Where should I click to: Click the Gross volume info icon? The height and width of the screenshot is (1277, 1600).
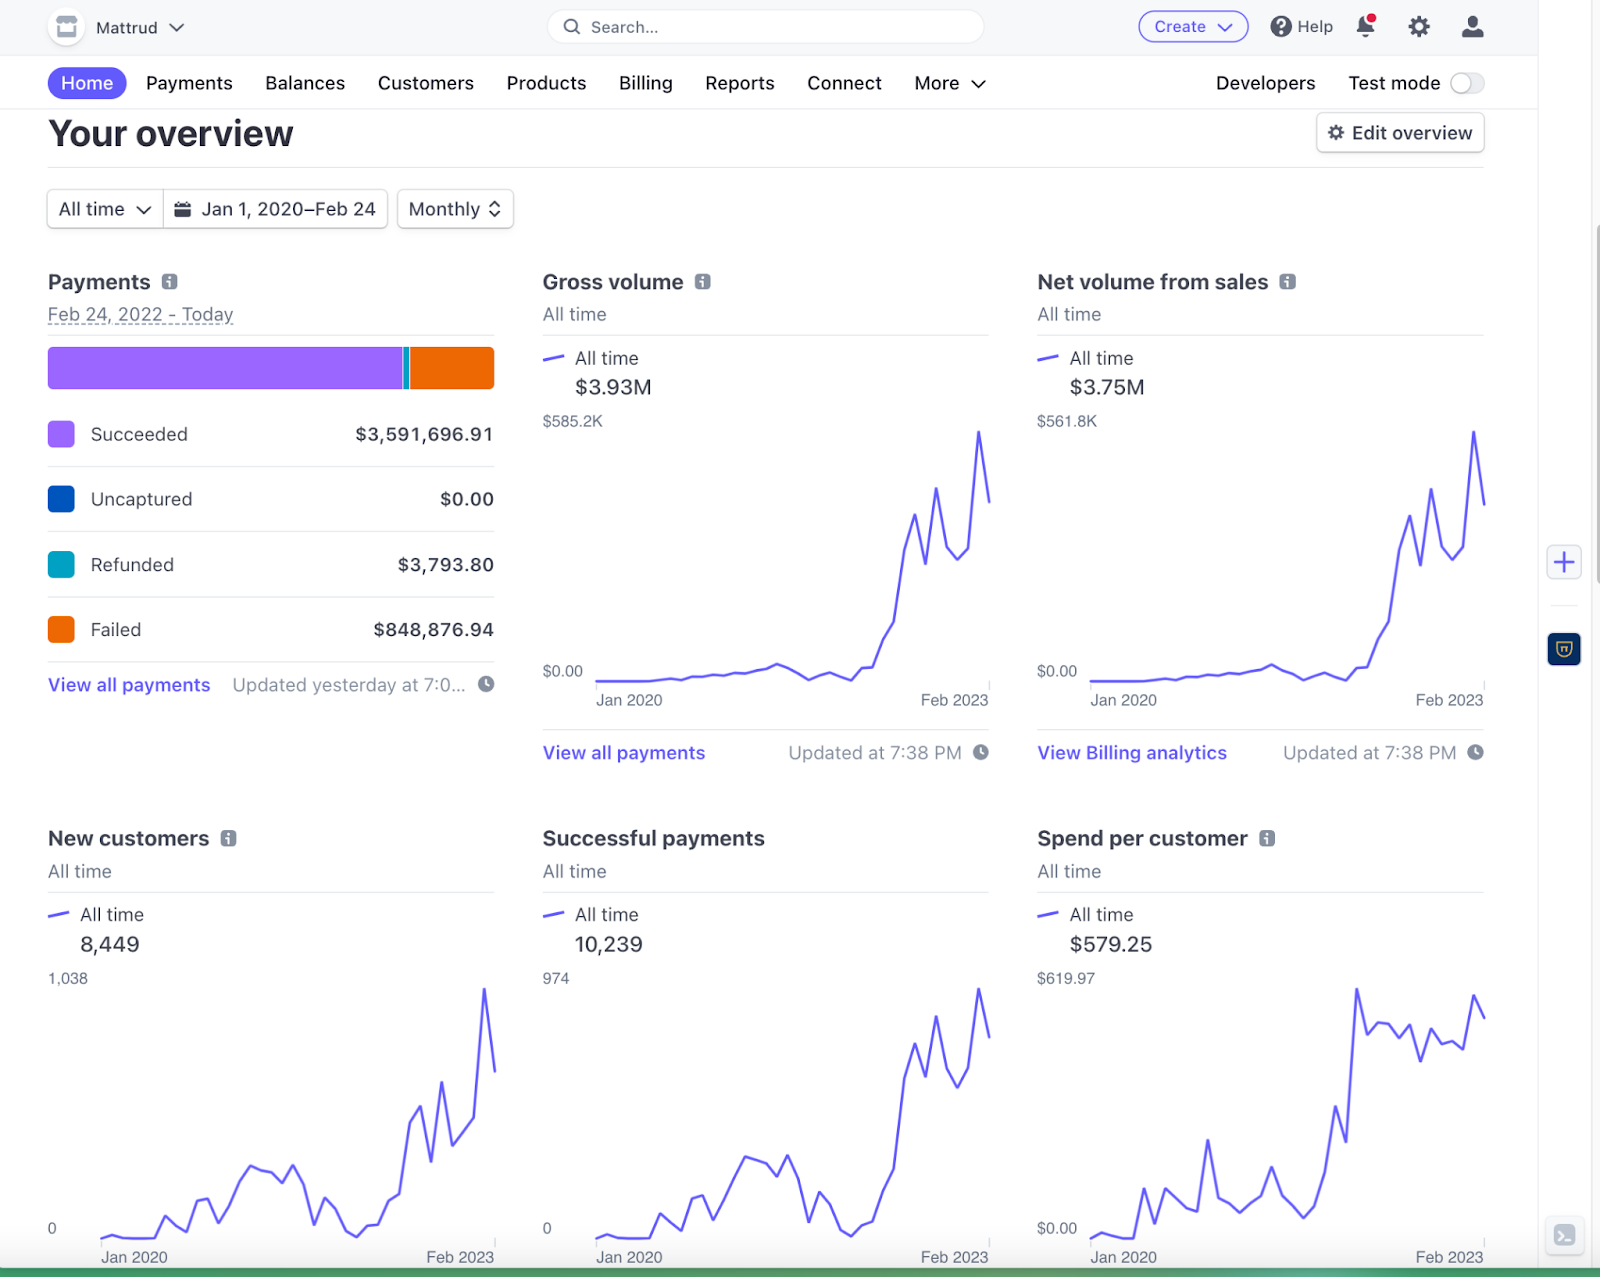(x=703, y=282)
